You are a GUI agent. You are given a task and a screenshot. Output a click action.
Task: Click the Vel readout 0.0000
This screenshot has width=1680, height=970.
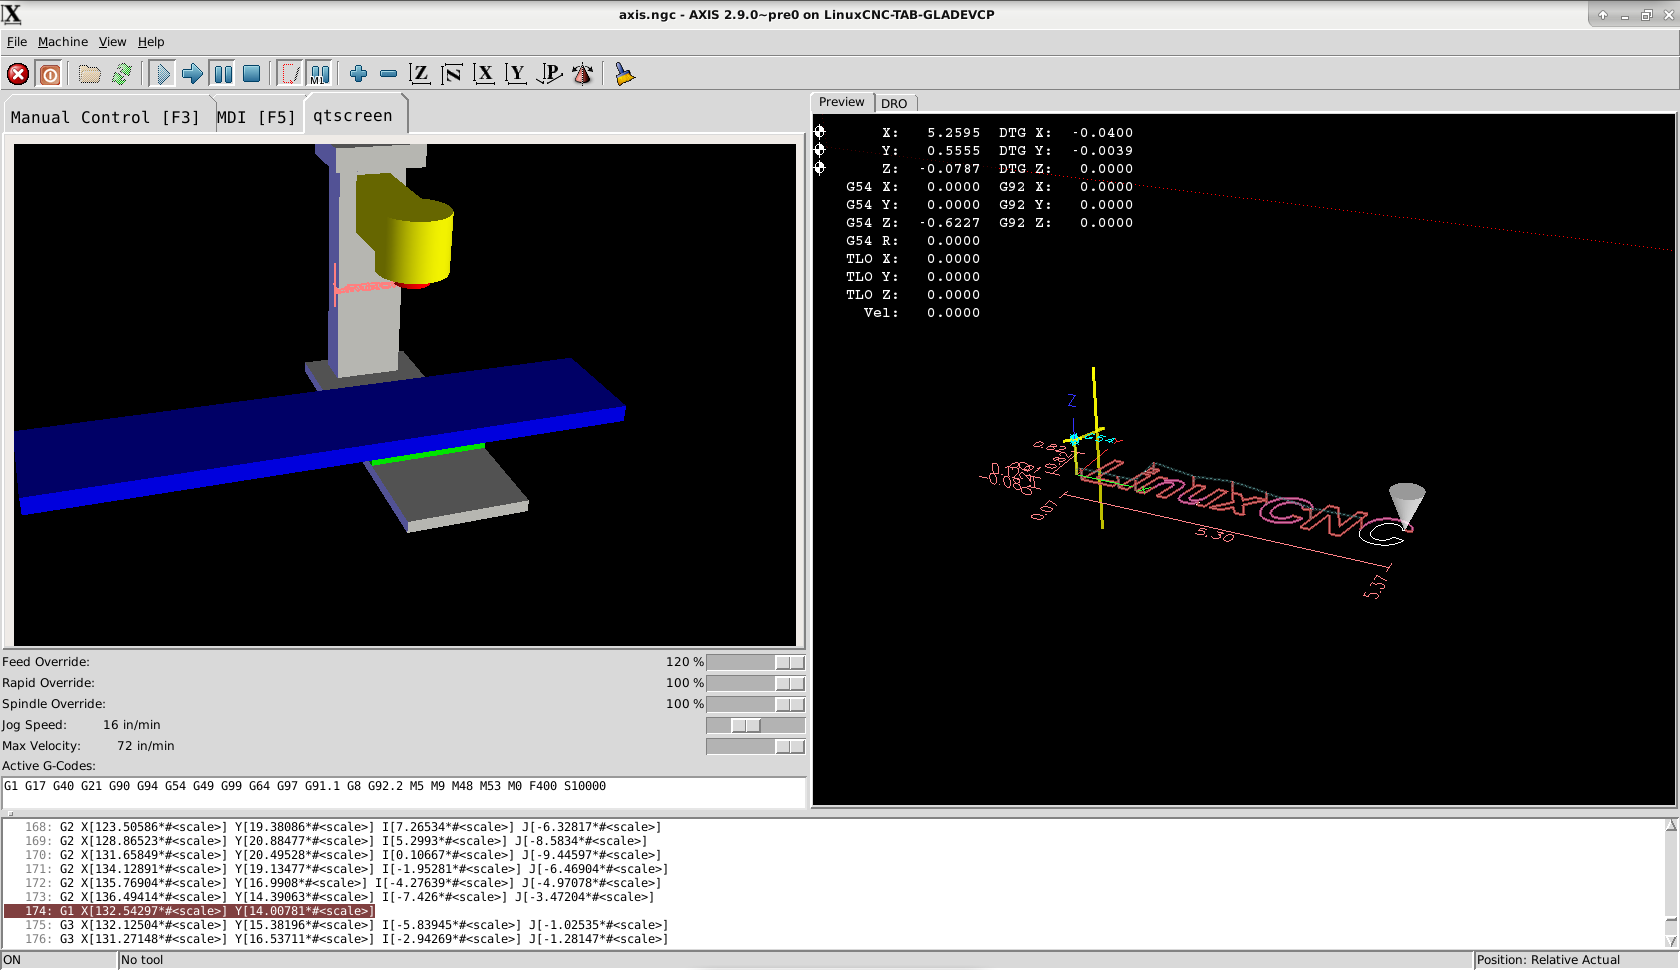[953, 313]
